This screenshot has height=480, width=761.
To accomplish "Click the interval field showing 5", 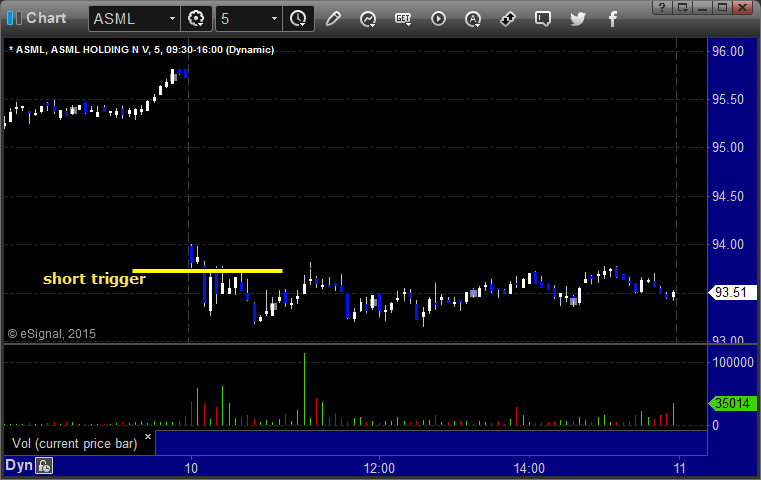I will (243, 19).
